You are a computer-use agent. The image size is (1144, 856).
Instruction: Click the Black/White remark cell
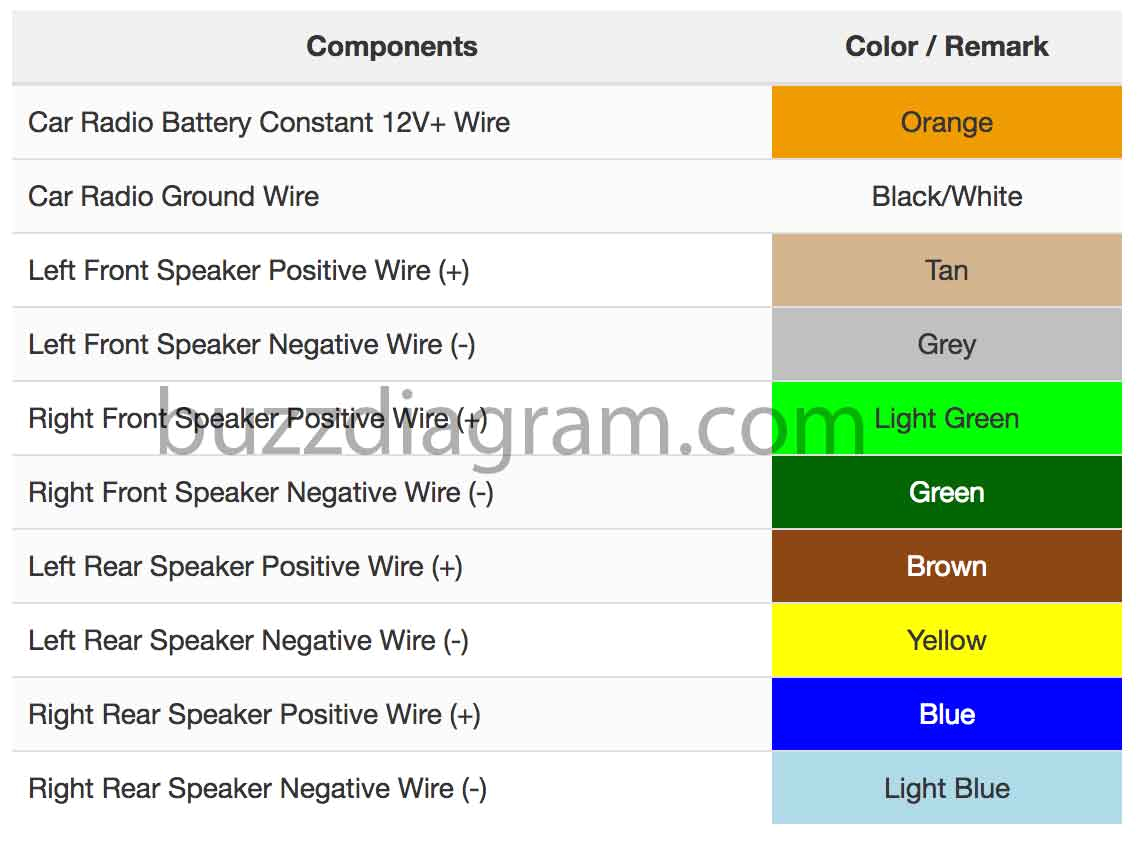point(946,196)
